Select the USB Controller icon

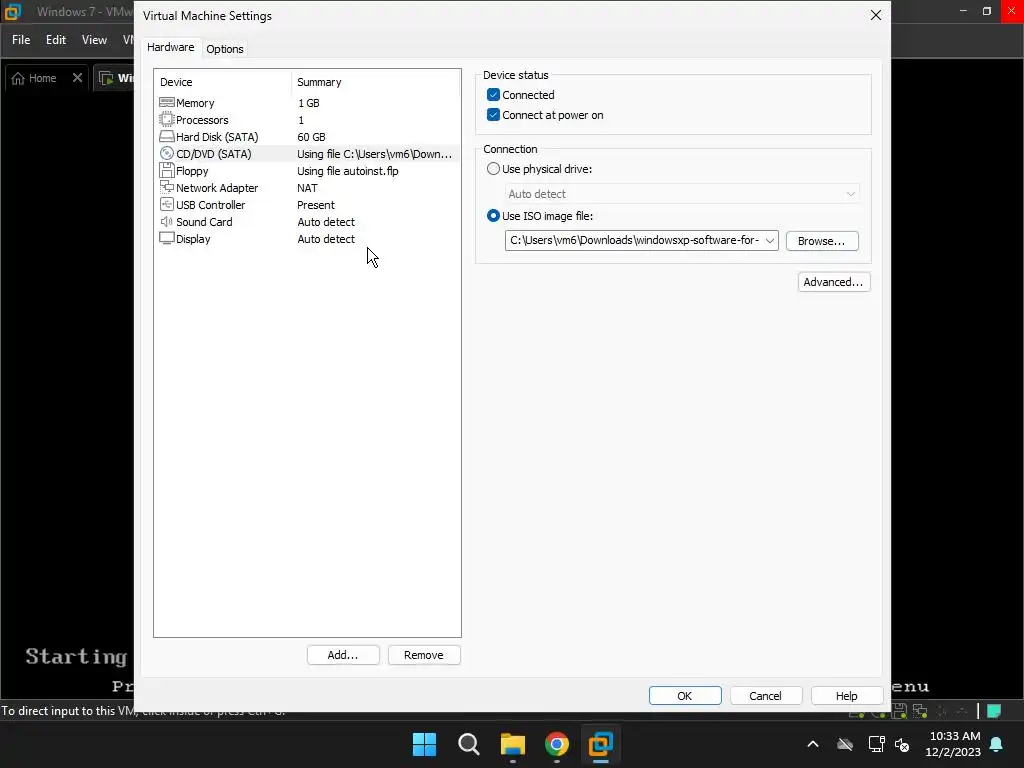pos(167,204)
